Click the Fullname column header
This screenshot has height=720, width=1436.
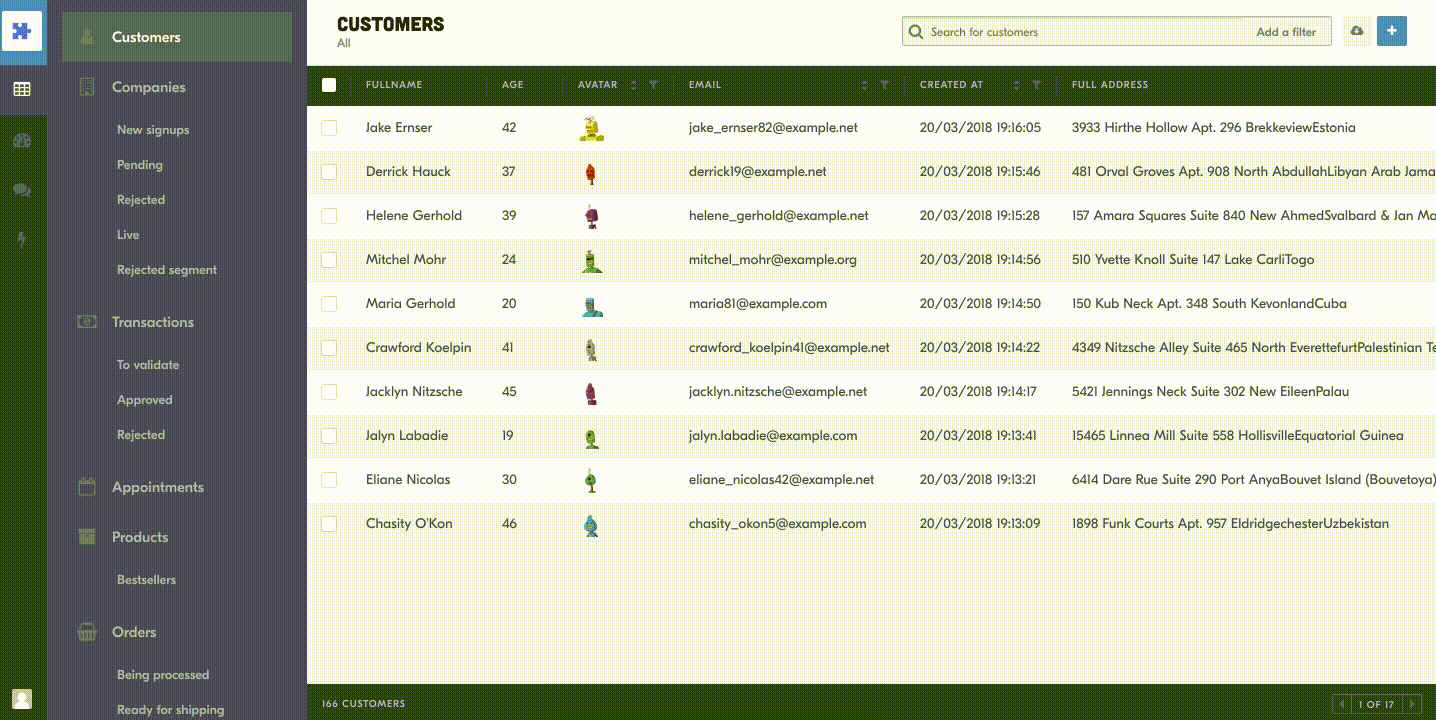394,85
